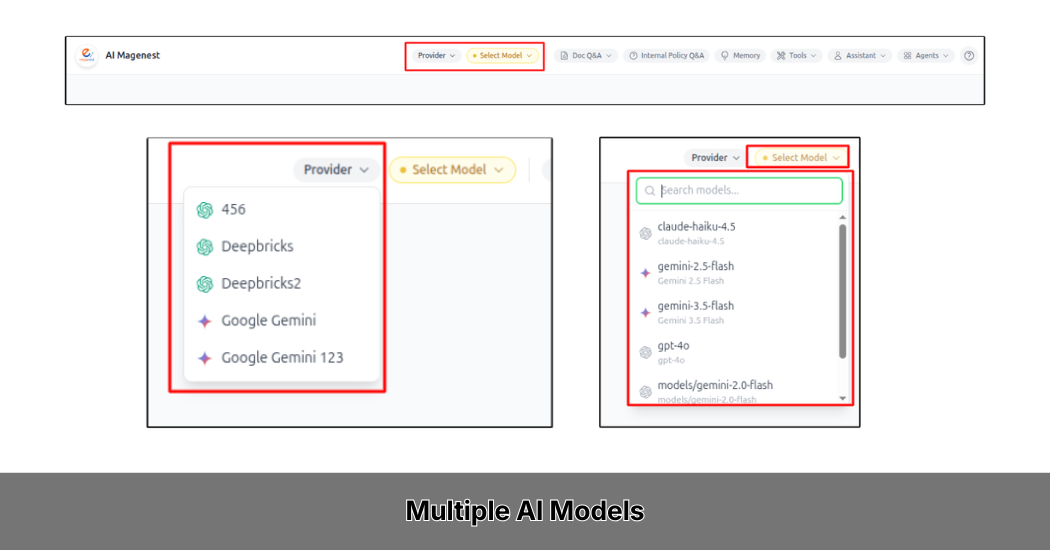Select the Google Gemini 123 provider
The width and height of the screenshot is (1050, 550).
coord(282,358)
